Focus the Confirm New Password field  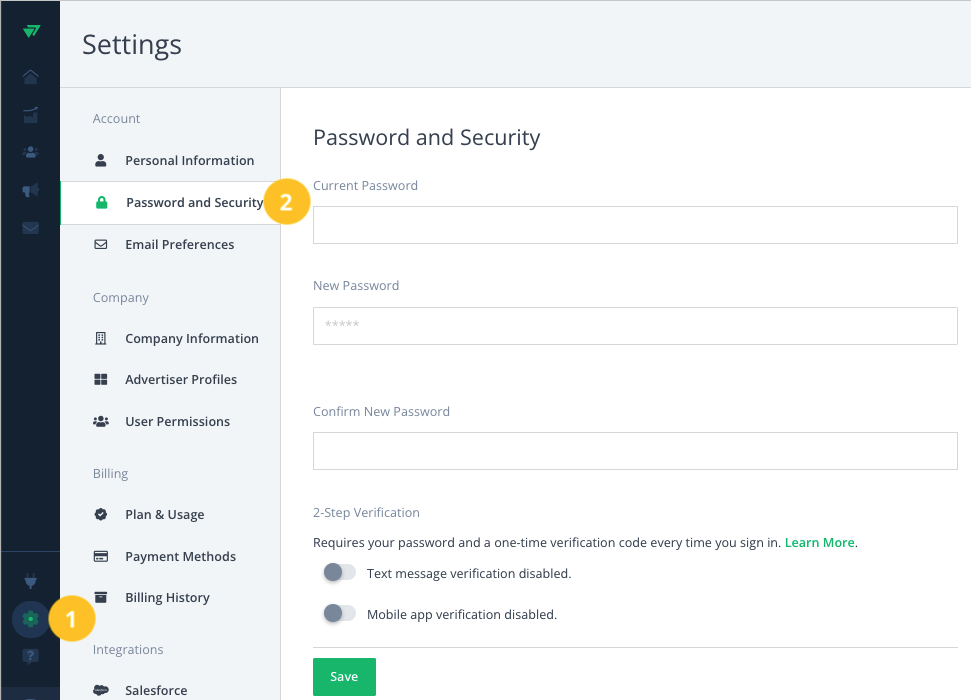click(x=635, y=451)
